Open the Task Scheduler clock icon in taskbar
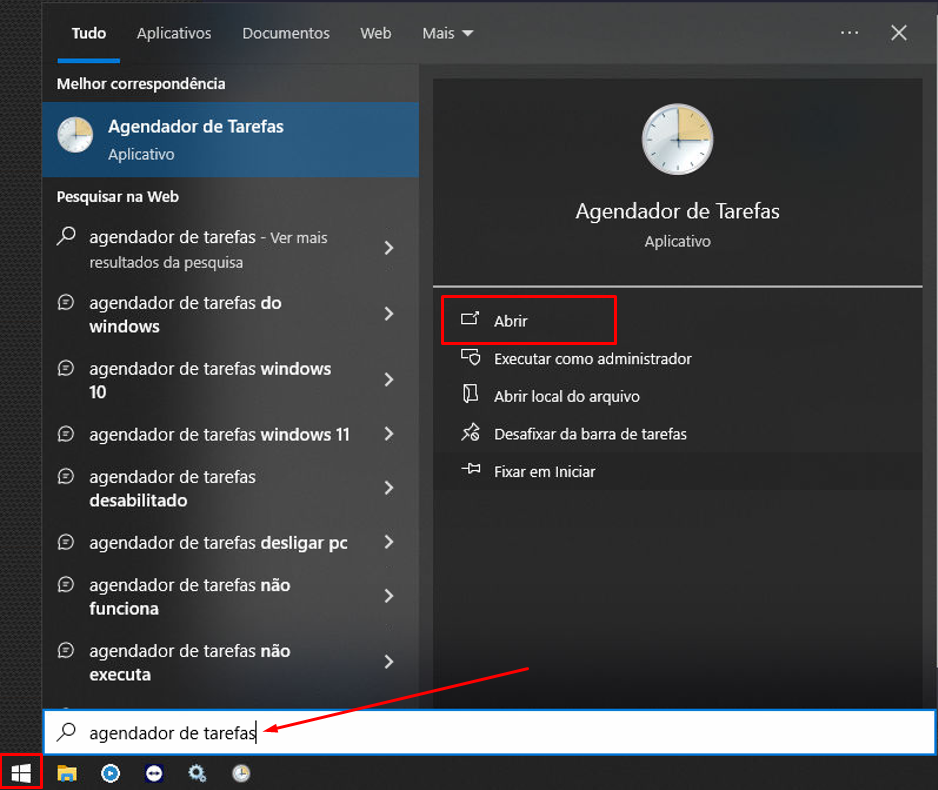Viewport: 938px width, 790px height. click(x=241, y=773)
